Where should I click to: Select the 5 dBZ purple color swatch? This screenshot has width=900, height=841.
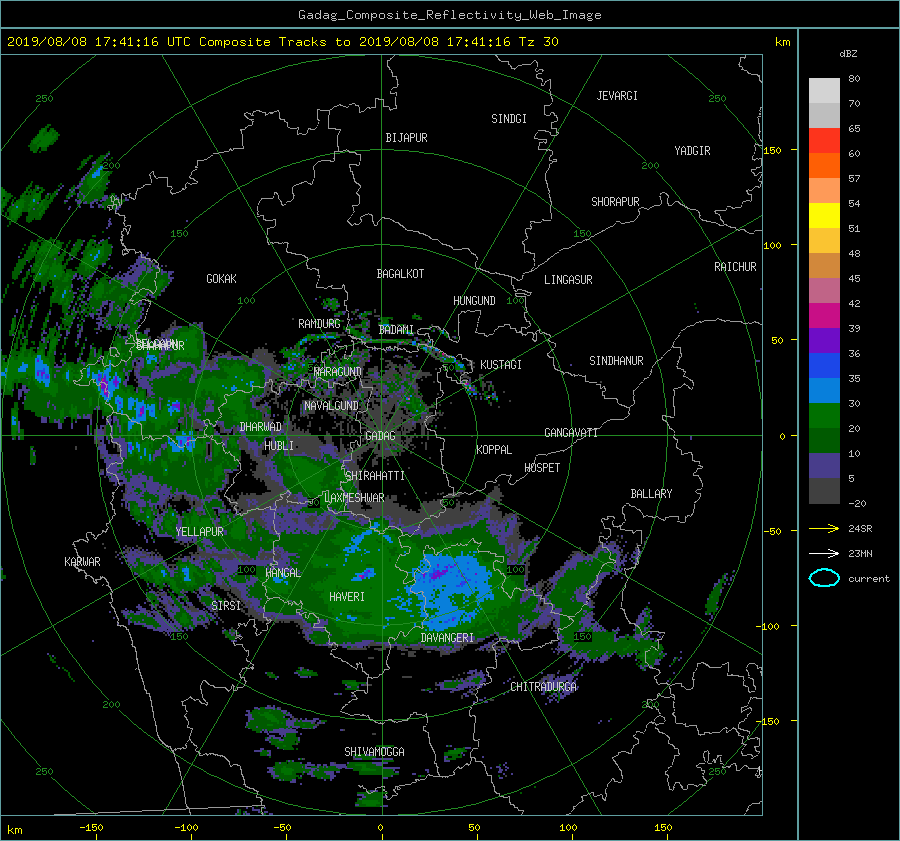pyautogui.click(x=824, y=465)
